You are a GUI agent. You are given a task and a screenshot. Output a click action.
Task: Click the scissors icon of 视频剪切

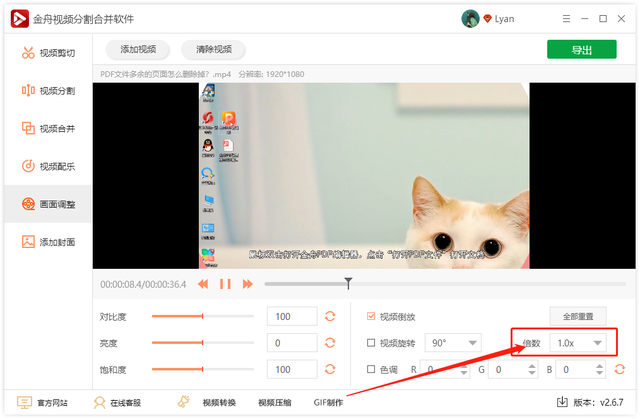(x=28, y=53)
